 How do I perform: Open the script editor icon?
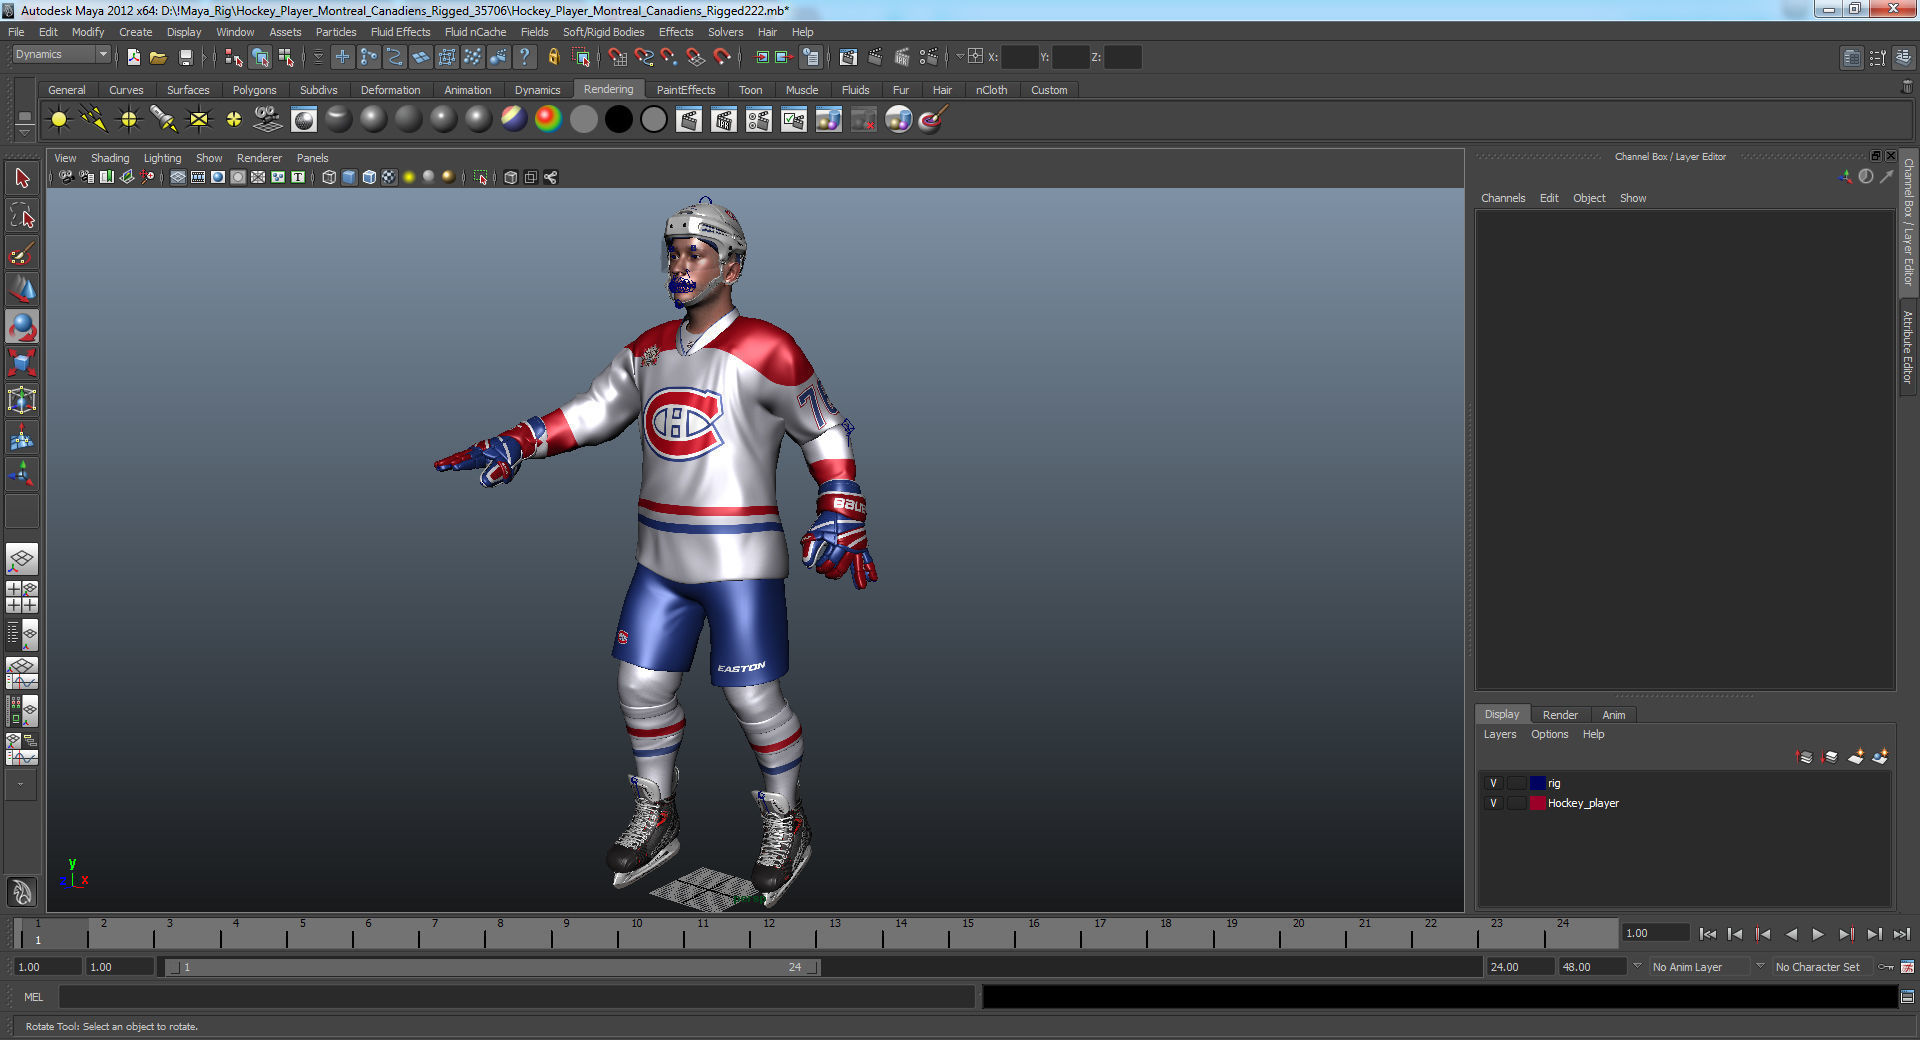coord(1908,997)
